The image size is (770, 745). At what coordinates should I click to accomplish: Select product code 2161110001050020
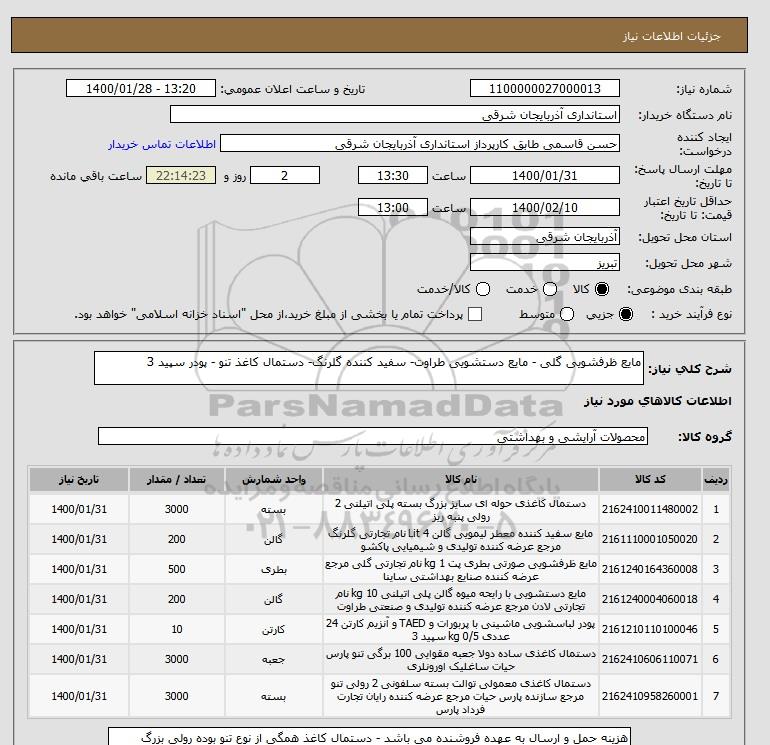(650, 539)
